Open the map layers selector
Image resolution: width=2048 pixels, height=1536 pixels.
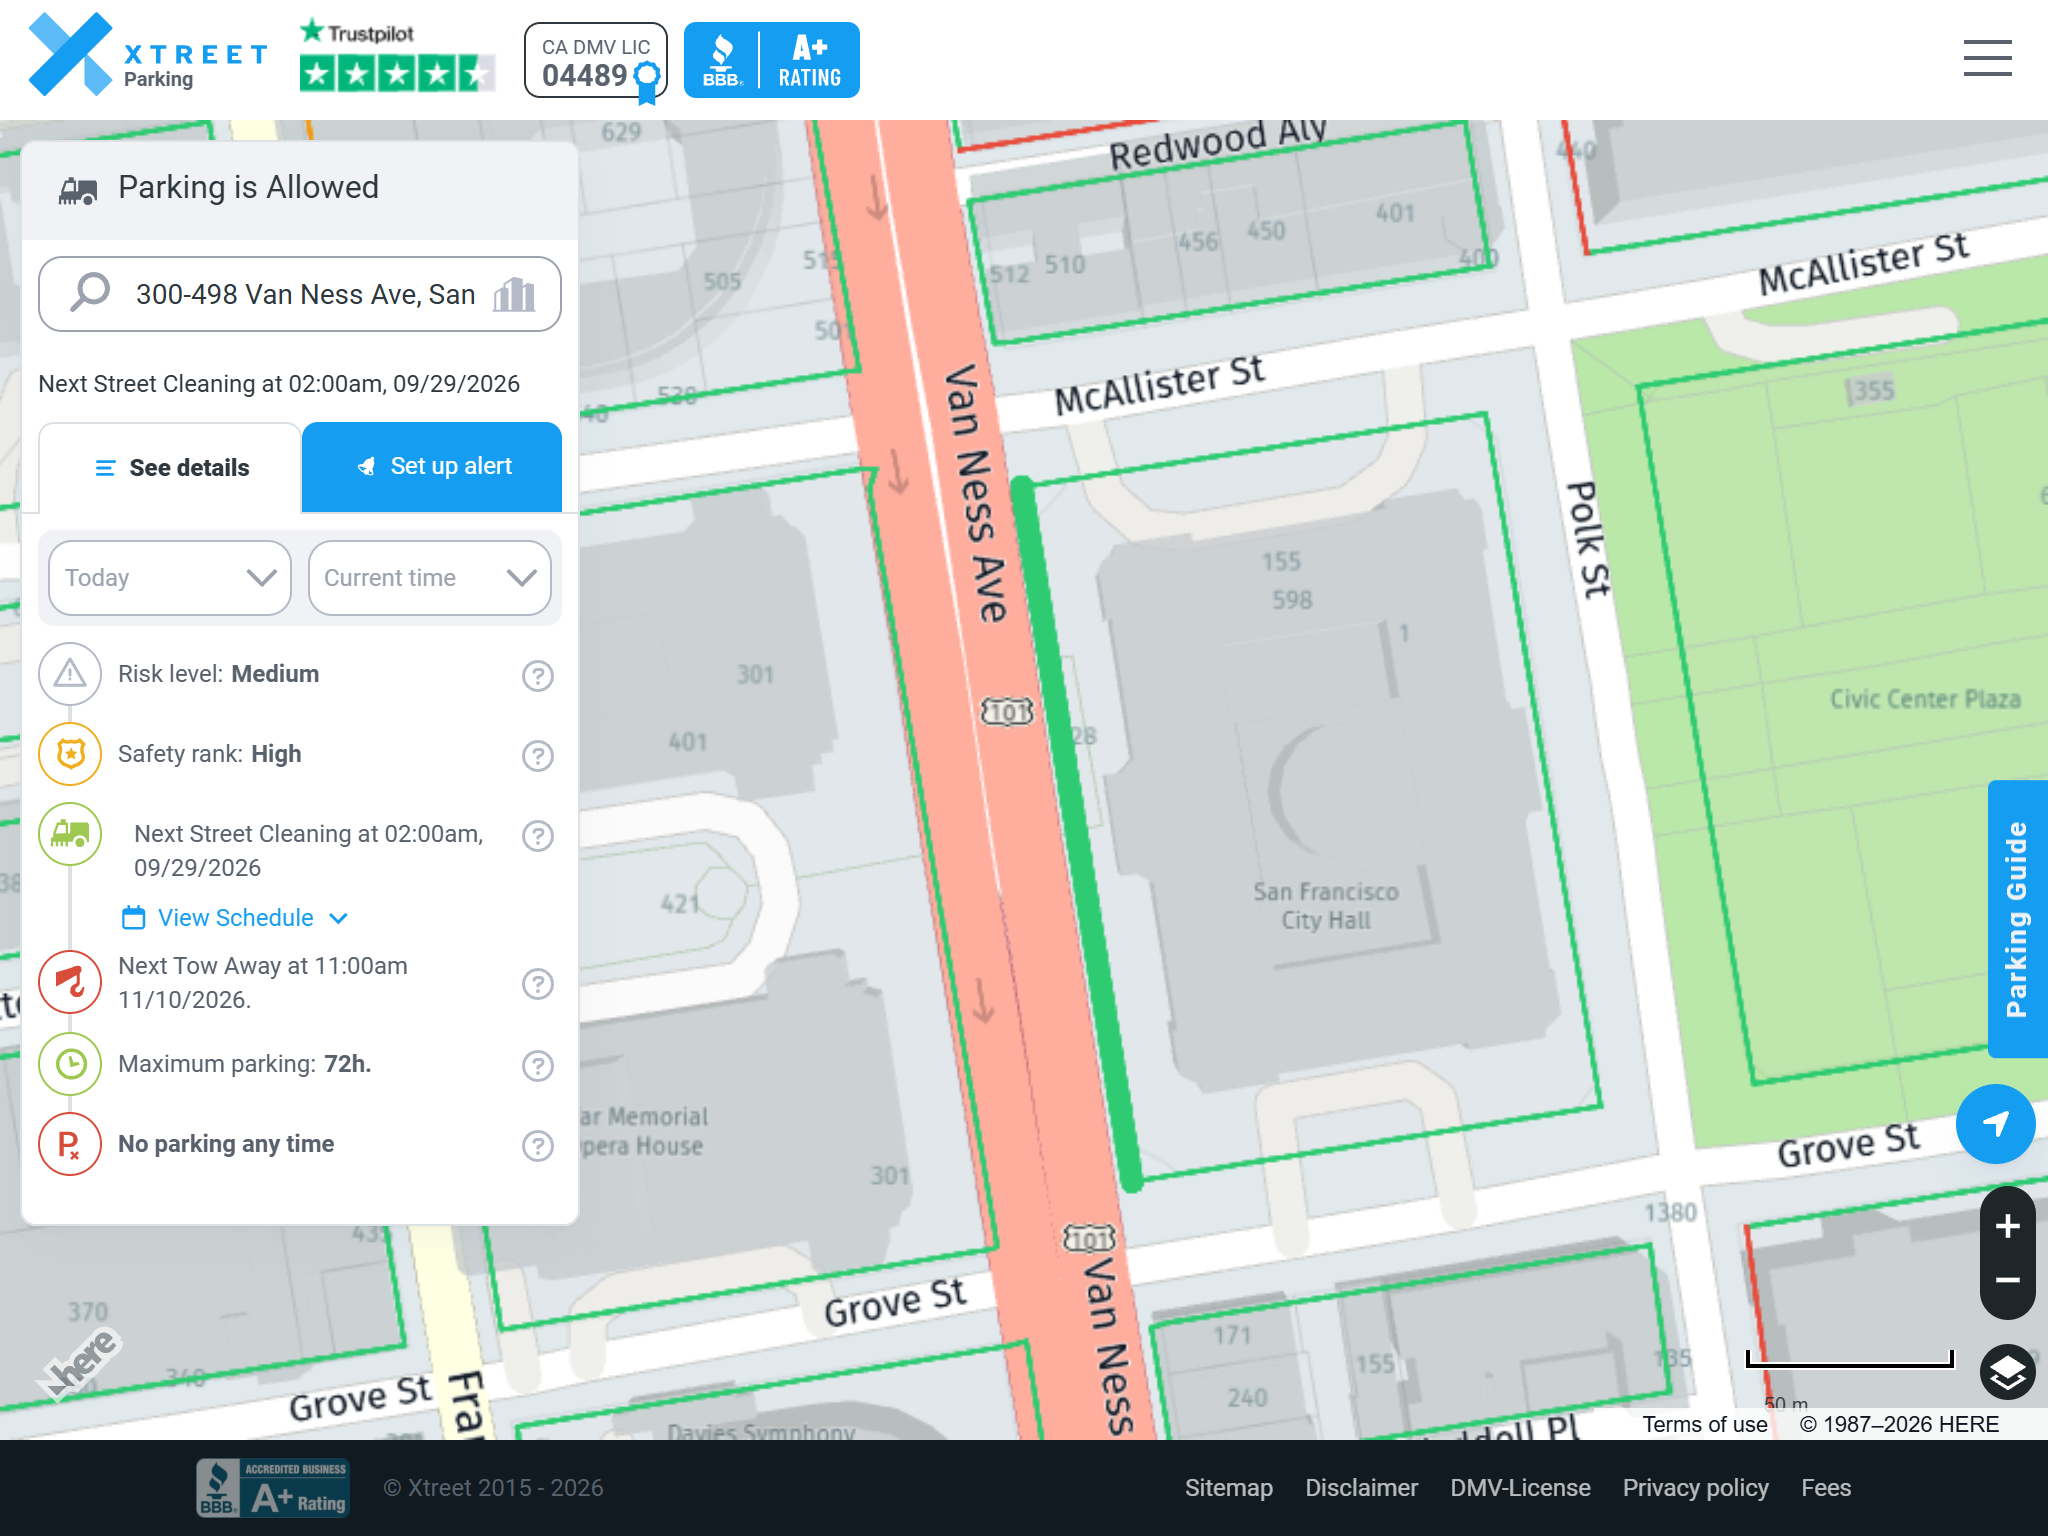coord(2008,1372)
